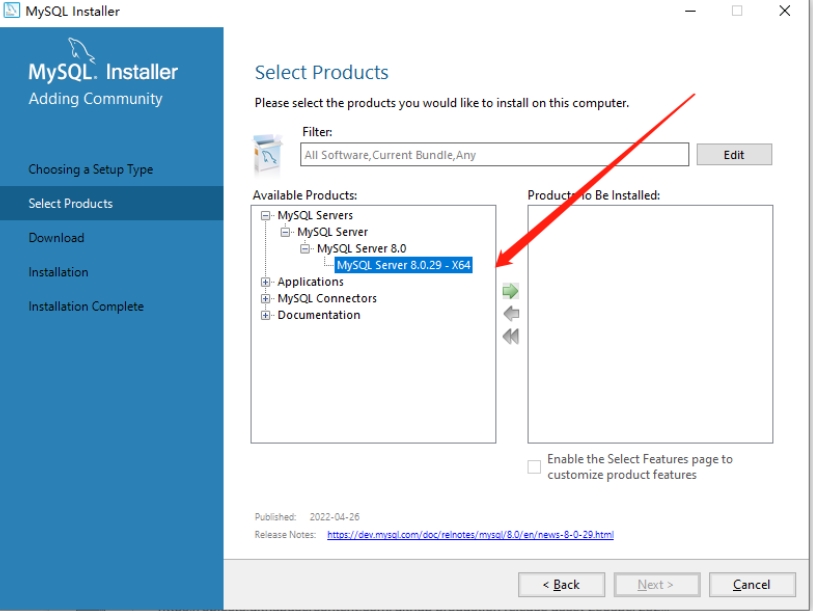Screen dimensions: 813x611
Task: Cancel the MySQL installation
Action: pos(752,584)
